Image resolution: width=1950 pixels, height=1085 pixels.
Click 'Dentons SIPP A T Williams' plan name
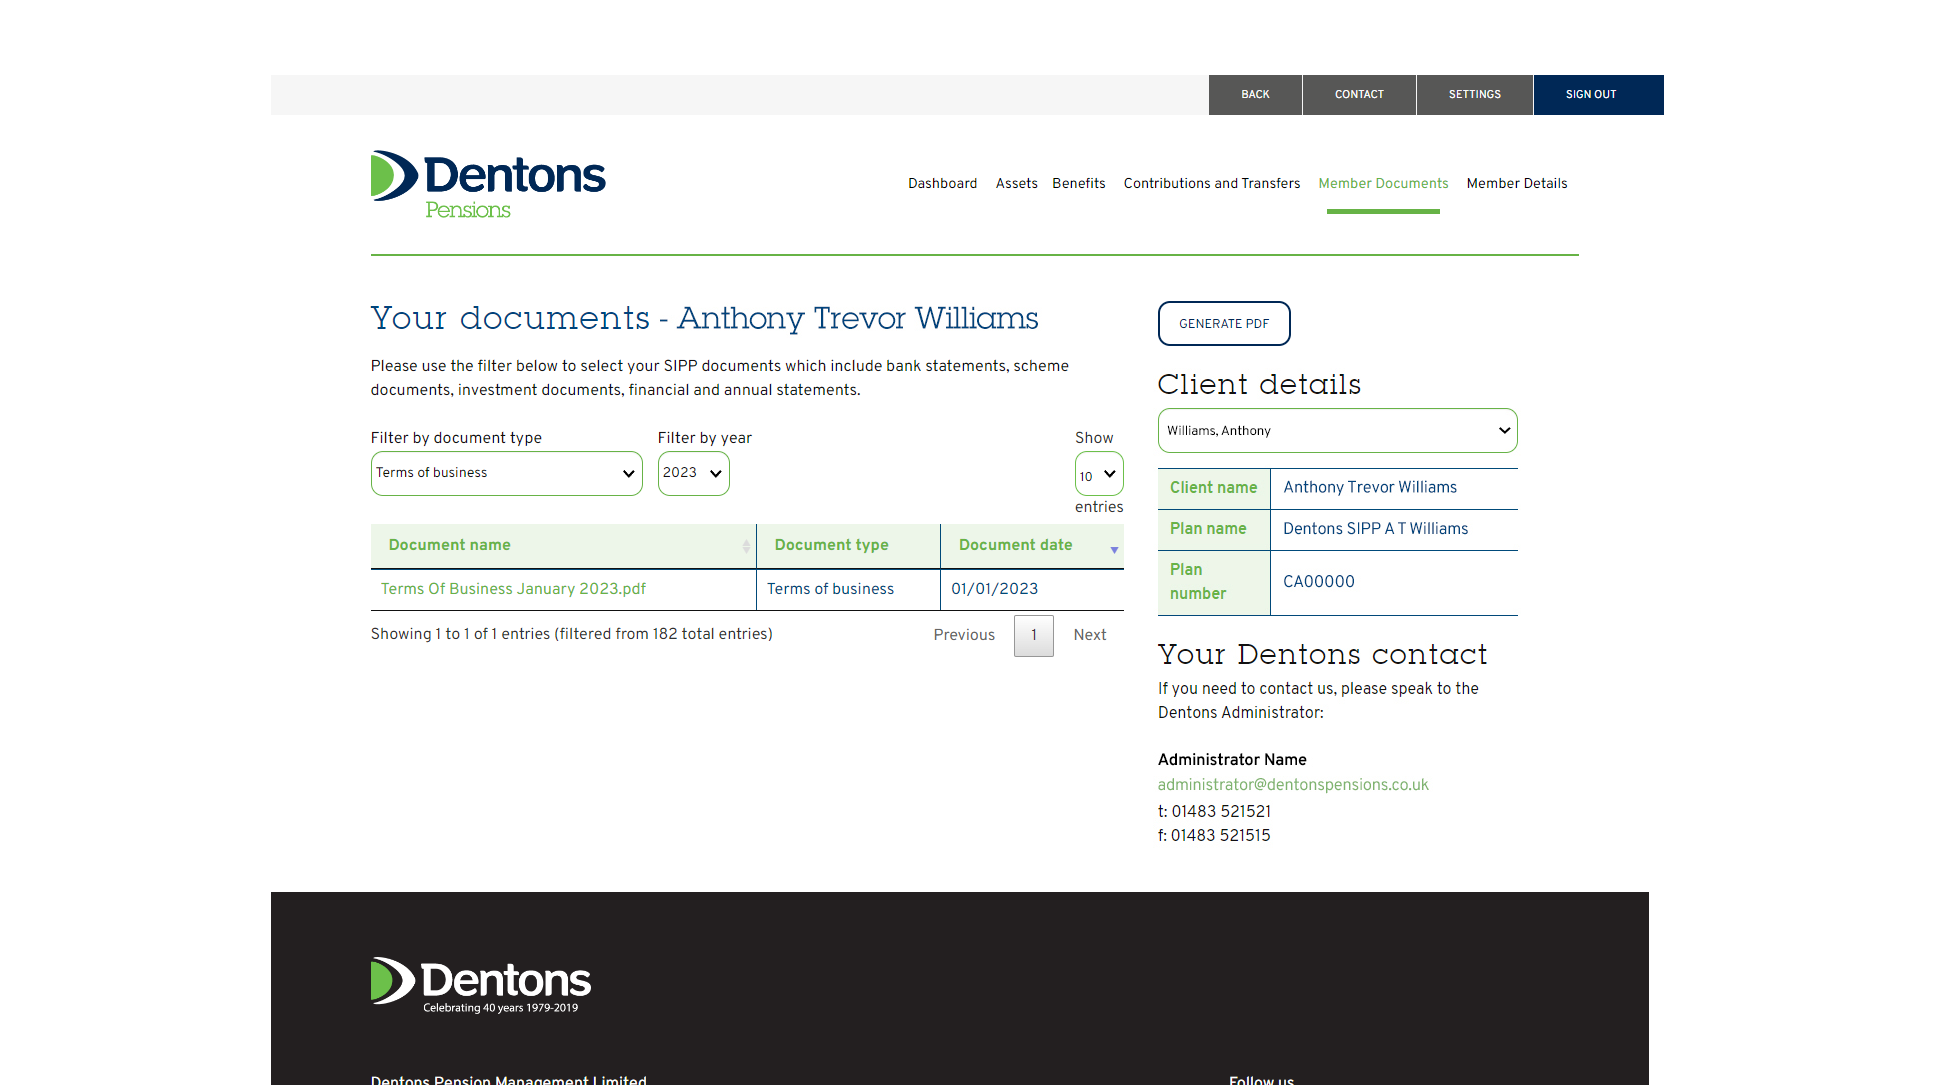[x=1376, y=529]
